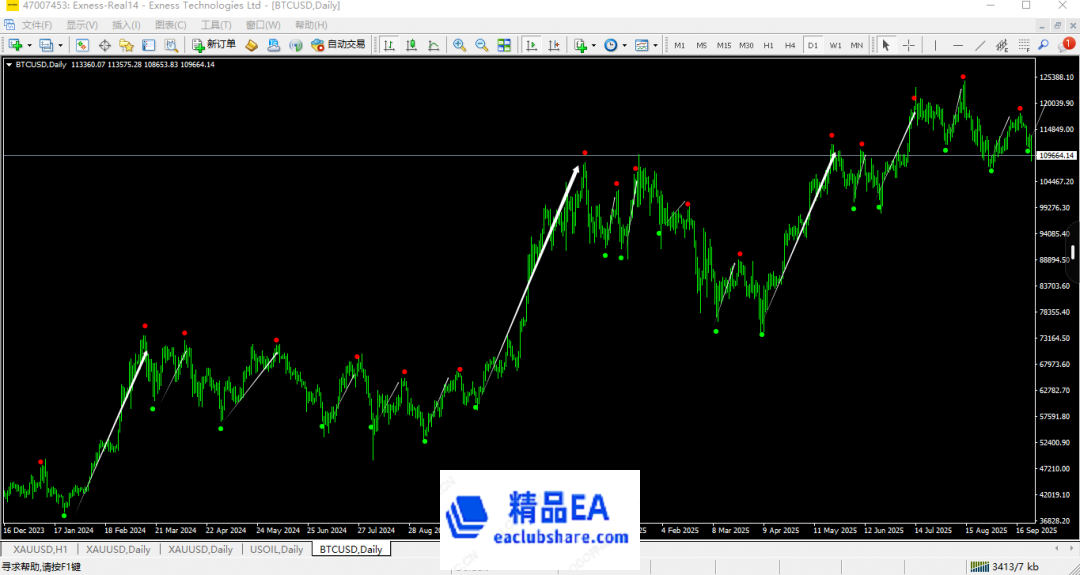
Task: Open the 图表(C) menu
Action: (170, 25)
